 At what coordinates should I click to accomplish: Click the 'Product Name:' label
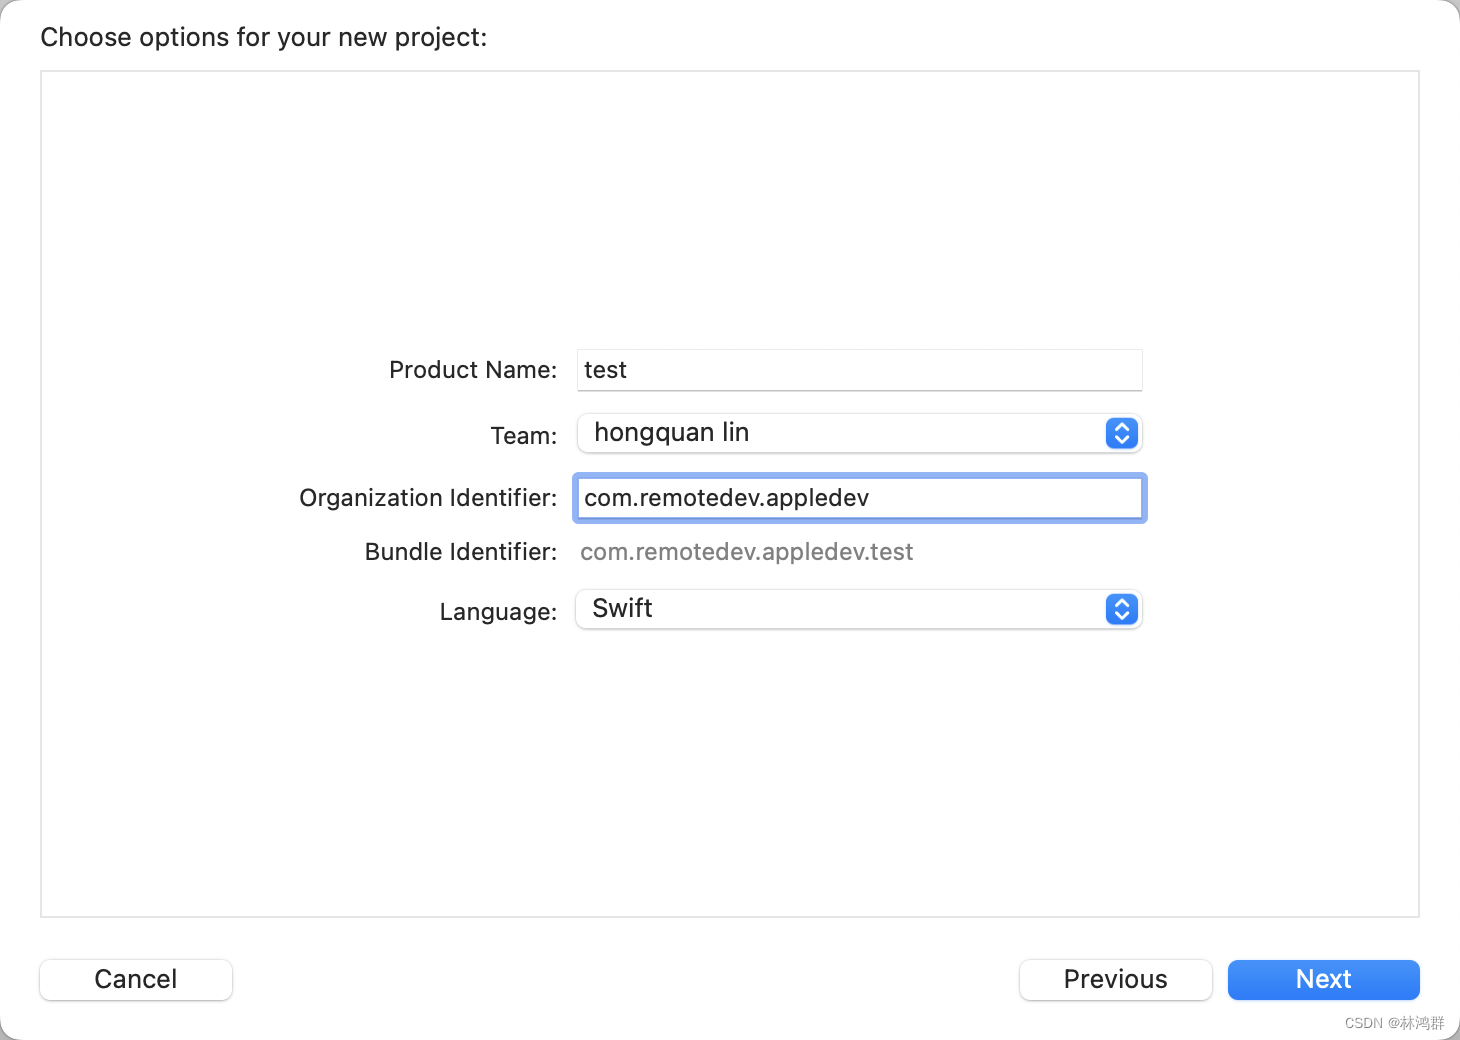(473, 370)
